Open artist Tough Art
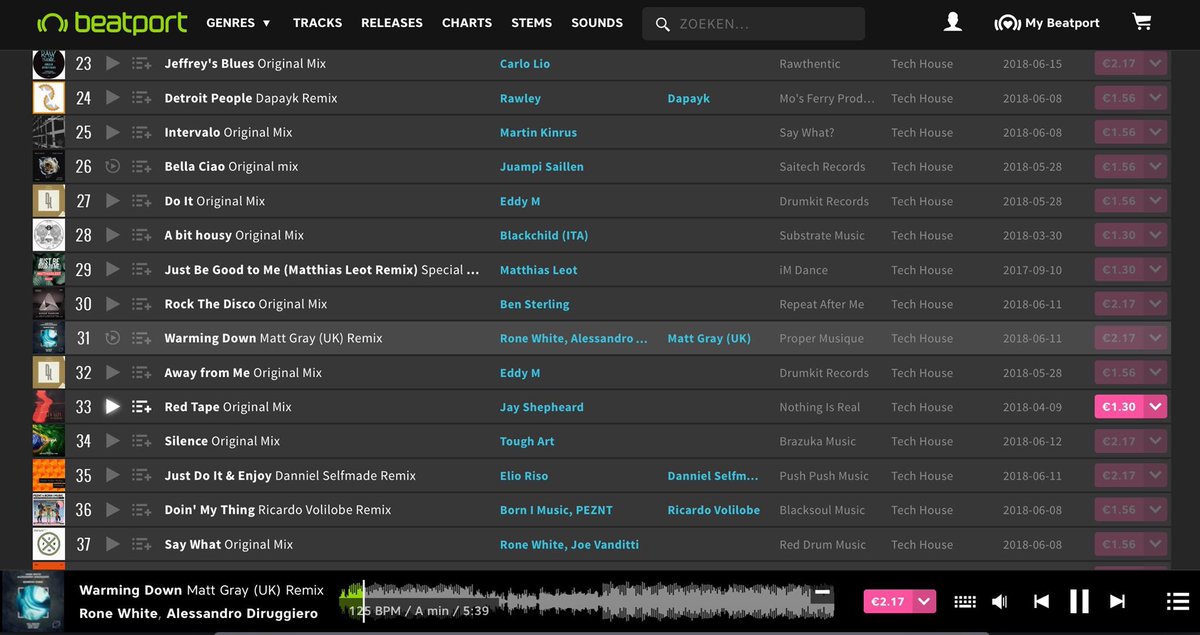 pyautogui.click(x=527, y=441)
